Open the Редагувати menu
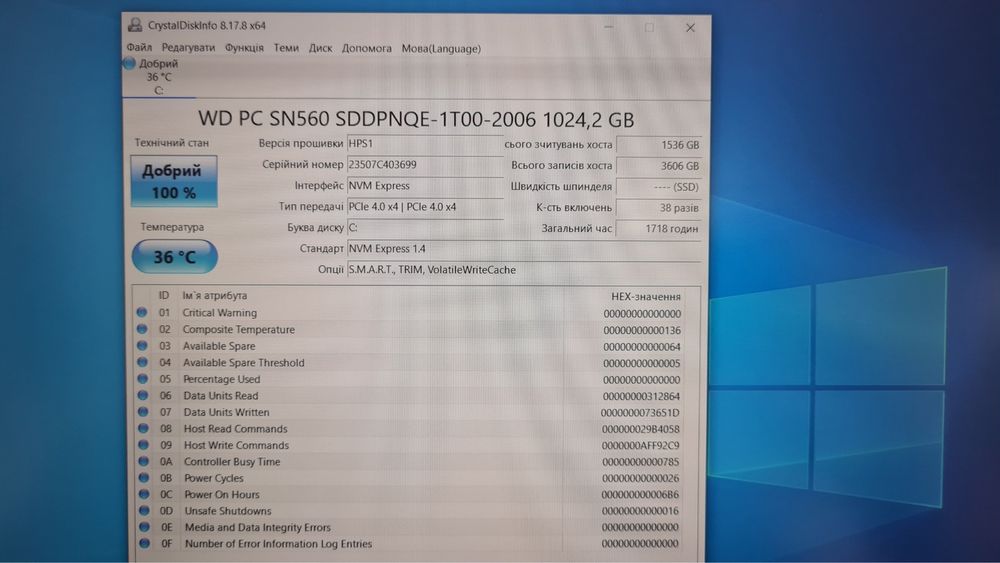The height and width of the screenshot is (563, 1000). [188, 48]
